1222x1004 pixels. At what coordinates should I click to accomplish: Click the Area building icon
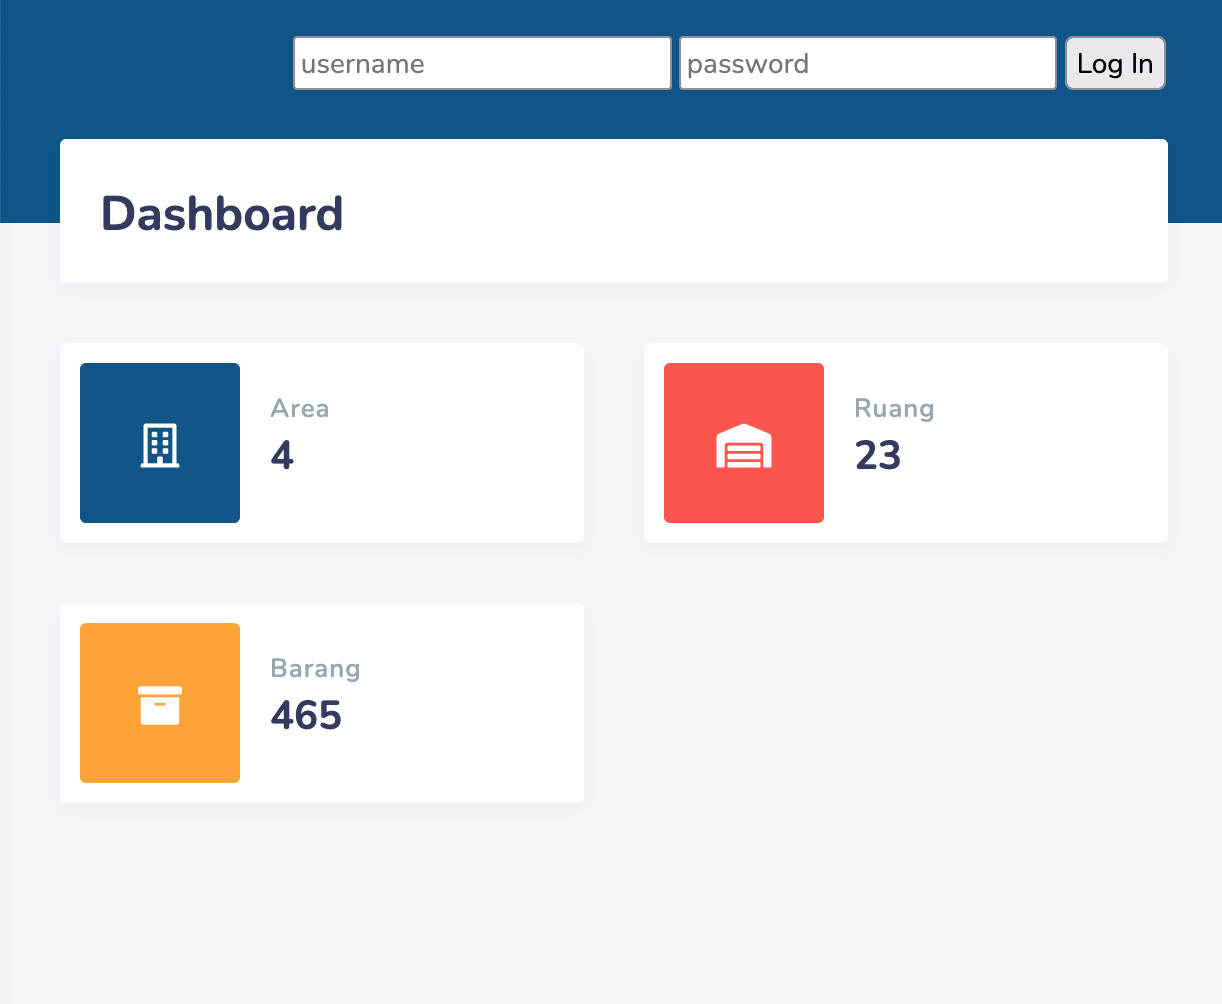coord(160,445)
